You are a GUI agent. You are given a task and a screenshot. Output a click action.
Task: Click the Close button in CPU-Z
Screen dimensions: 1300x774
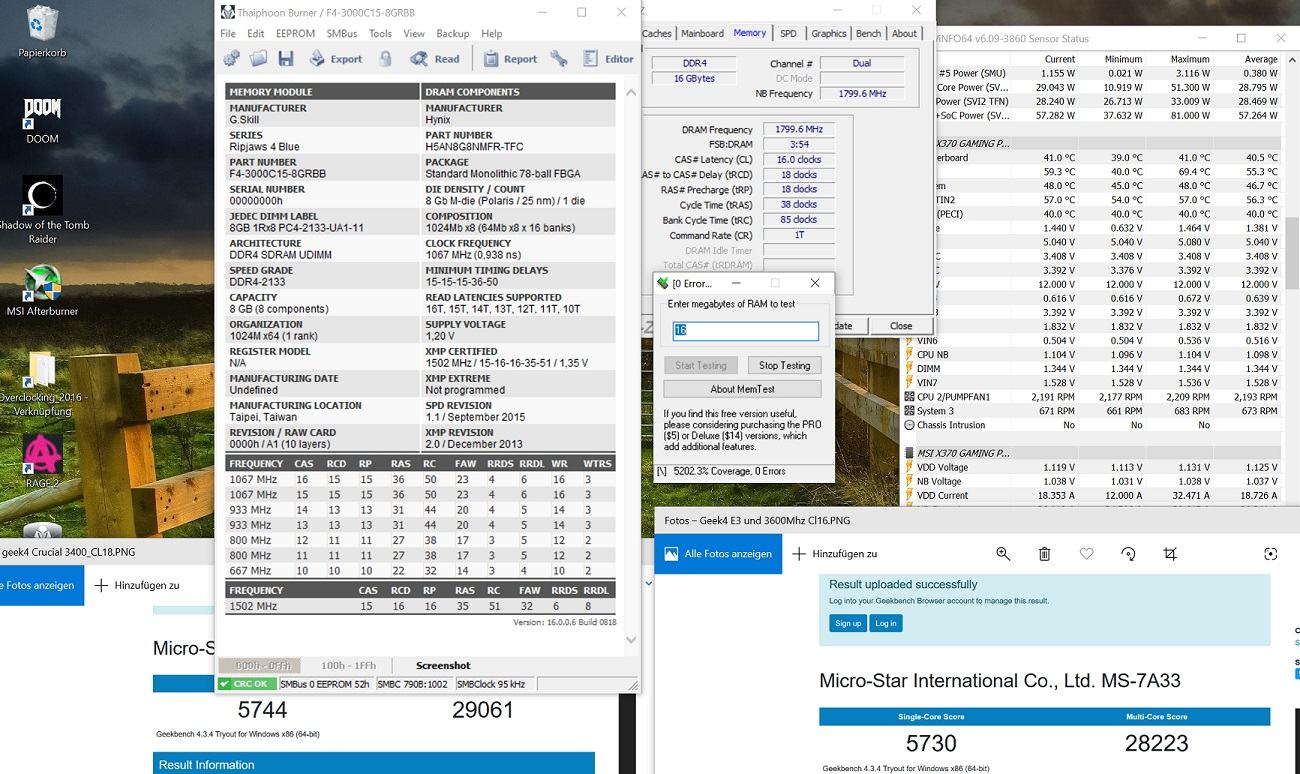point(901,325)
